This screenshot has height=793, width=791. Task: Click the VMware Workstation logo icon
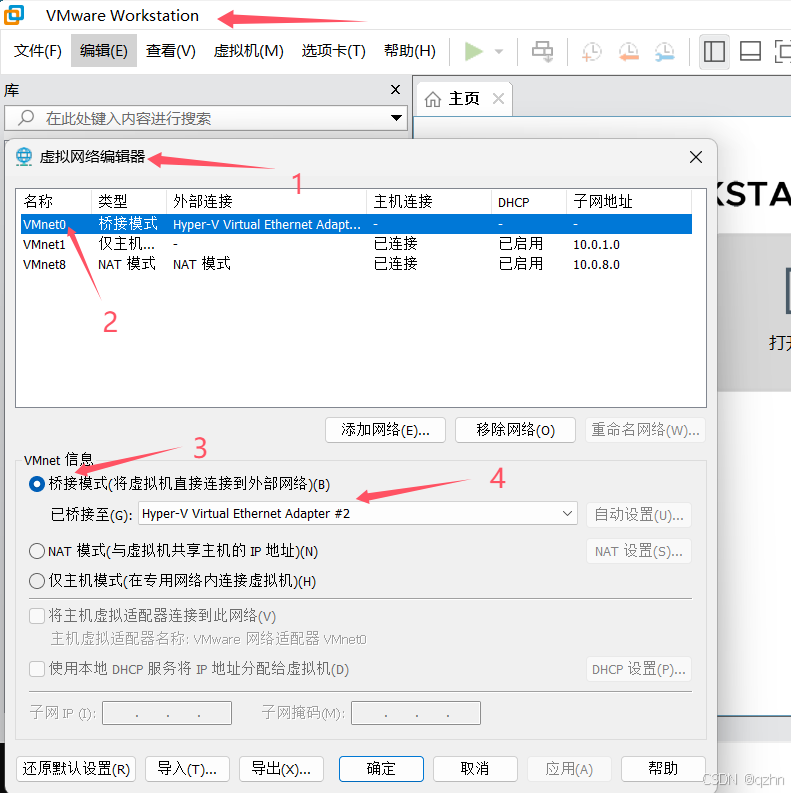[14, 15]
